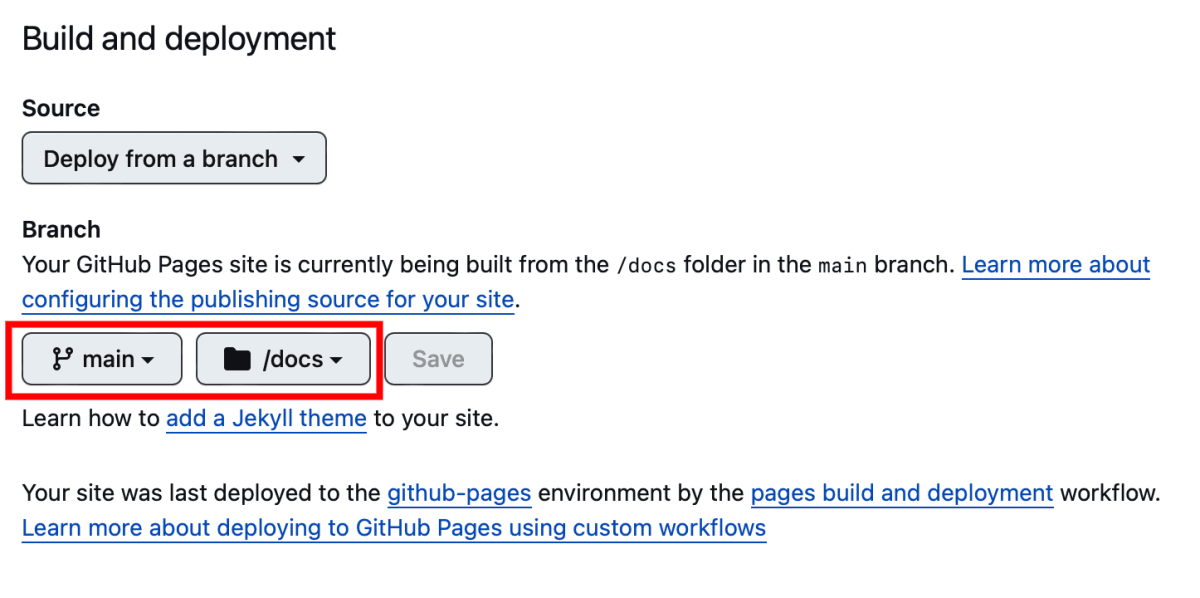Viewport: 1200px width, 598px height.
Task: Open the Deploy from a branch source dropdown
Action: pyautogui.click(x=174, y=158)
